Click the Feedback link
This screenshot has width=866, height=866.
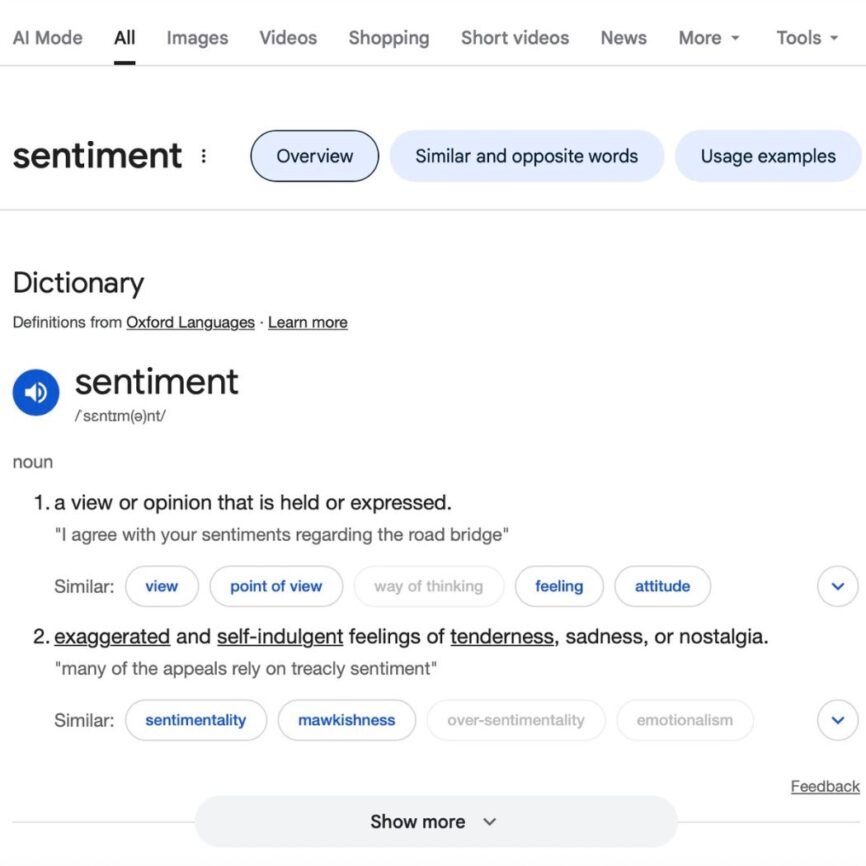coord(824,786)
